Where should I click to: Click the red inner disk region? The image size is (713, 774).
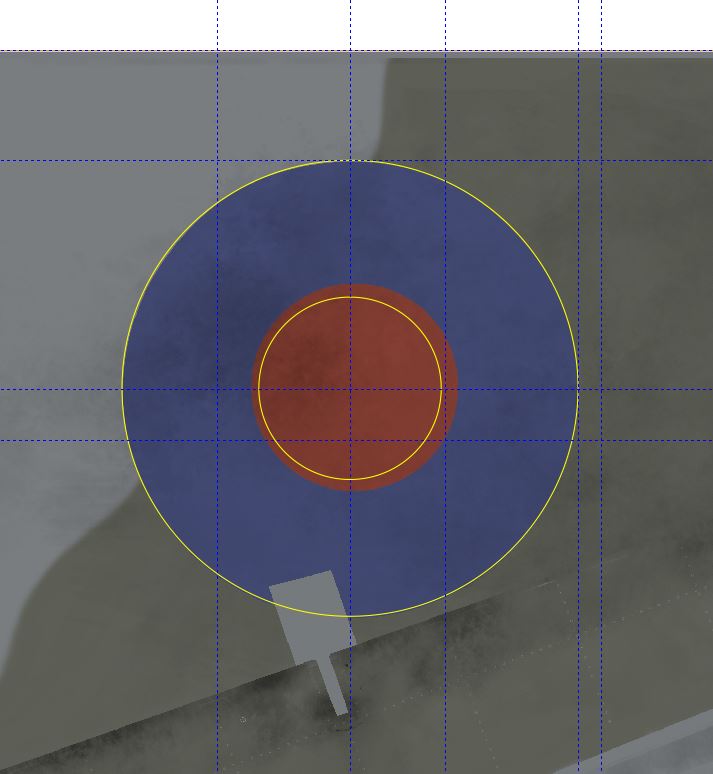[355, 387]
